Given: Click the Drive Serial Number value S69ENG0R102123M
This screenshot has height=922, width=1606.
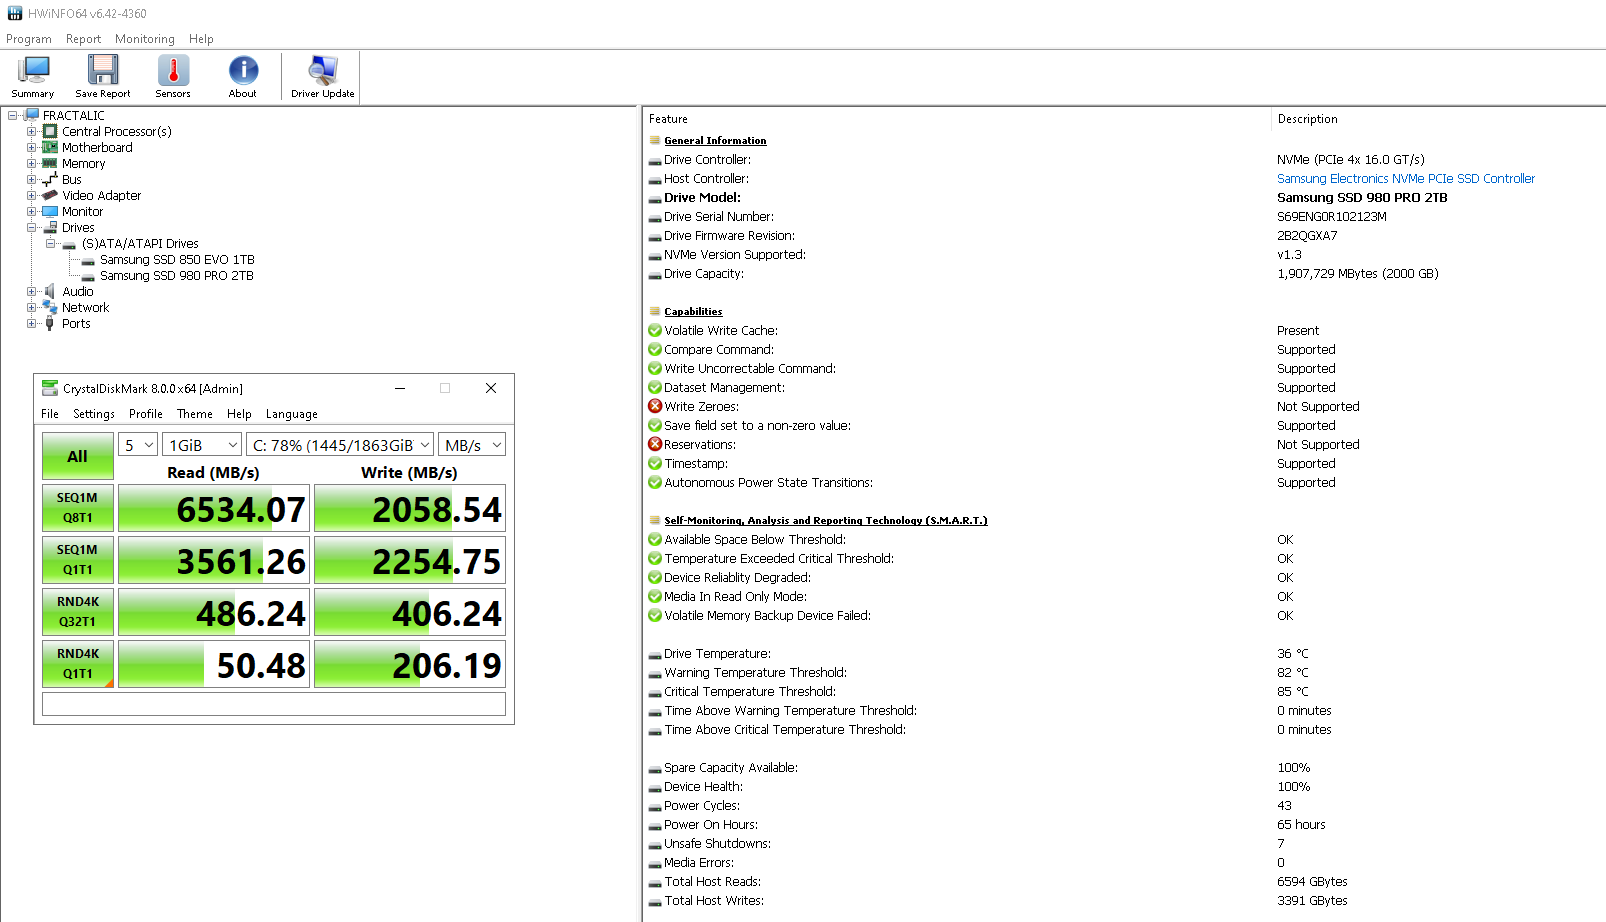Looking at the screenshot, I should point(1332,217).
